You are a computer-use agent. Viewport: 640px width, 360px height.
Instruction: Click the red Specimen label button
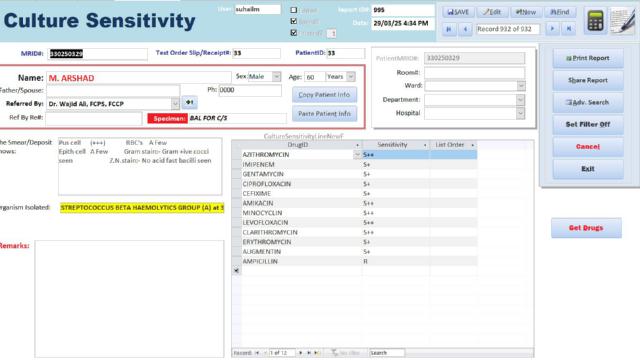pos(167,118)
